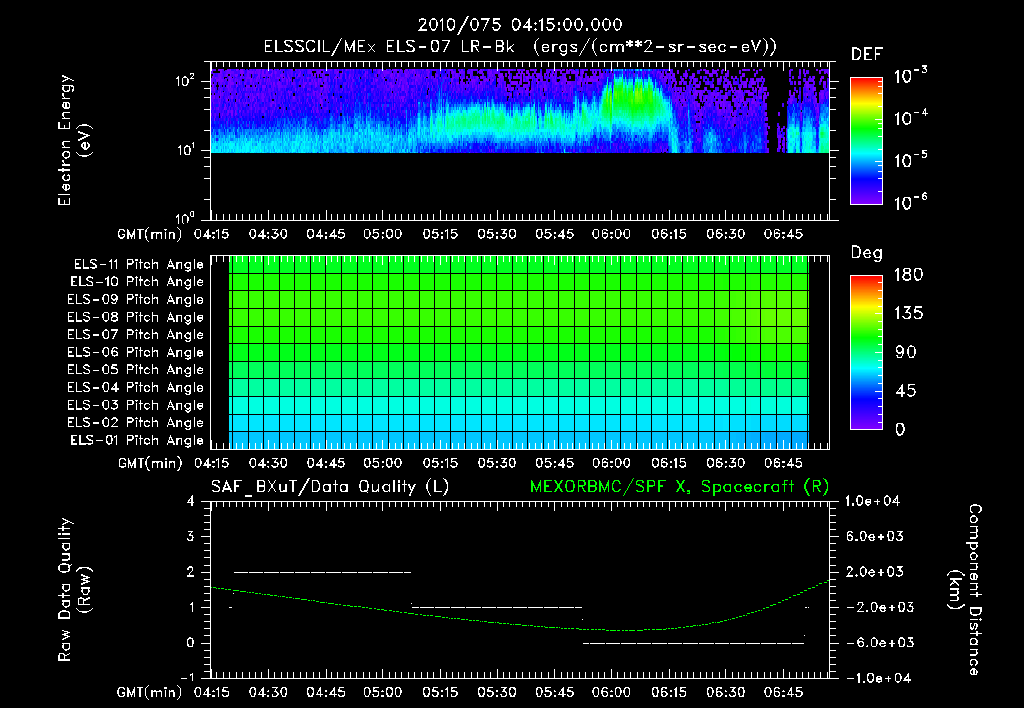Click 'GMT(min)' label beneath the pitch angle panel
The height and width of the screenshot is (708, 1024).
coord(150,464)
